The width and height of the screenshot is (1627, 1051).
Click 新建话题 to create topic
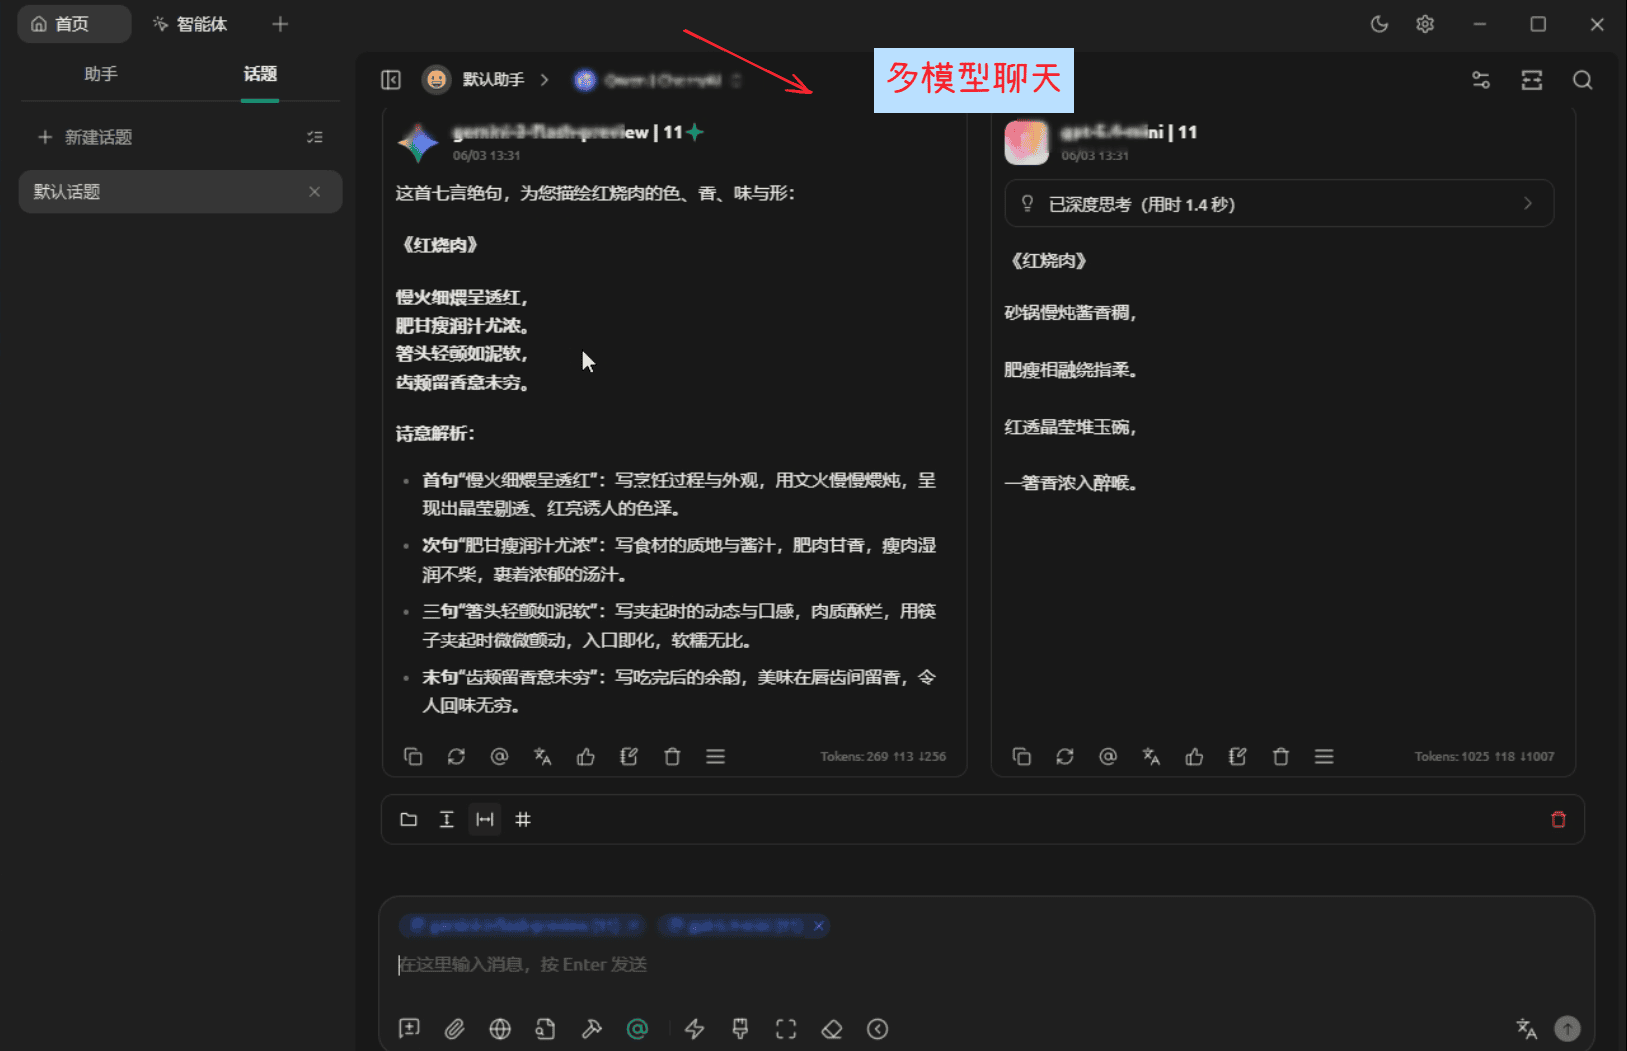85,137
